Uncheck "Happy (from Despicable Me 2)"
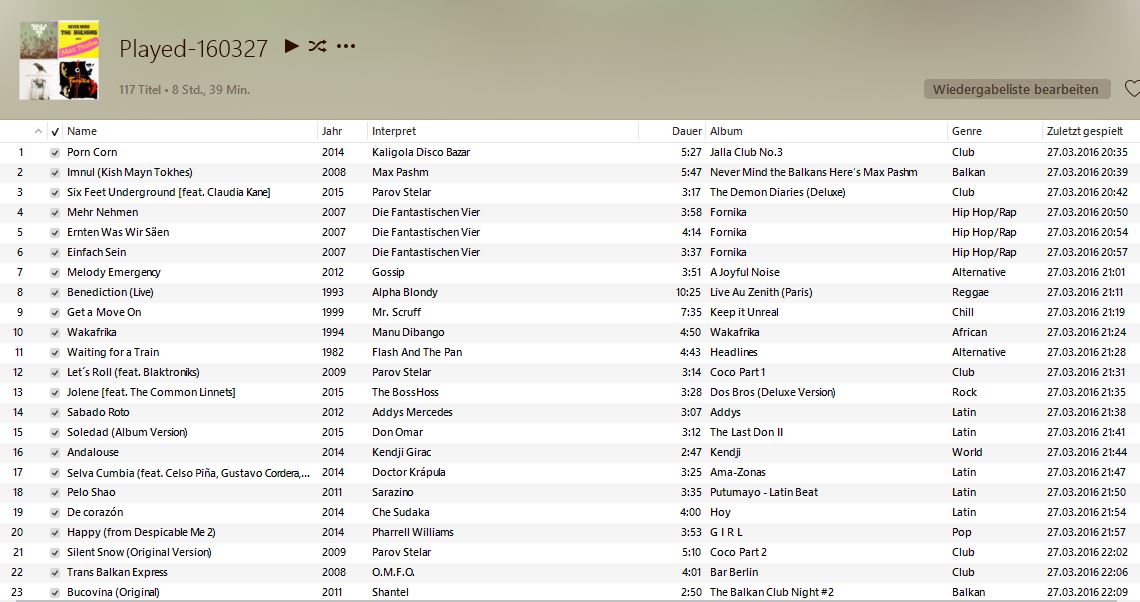This screenshot has width=1140, height=602. click(x=54, y=532)
